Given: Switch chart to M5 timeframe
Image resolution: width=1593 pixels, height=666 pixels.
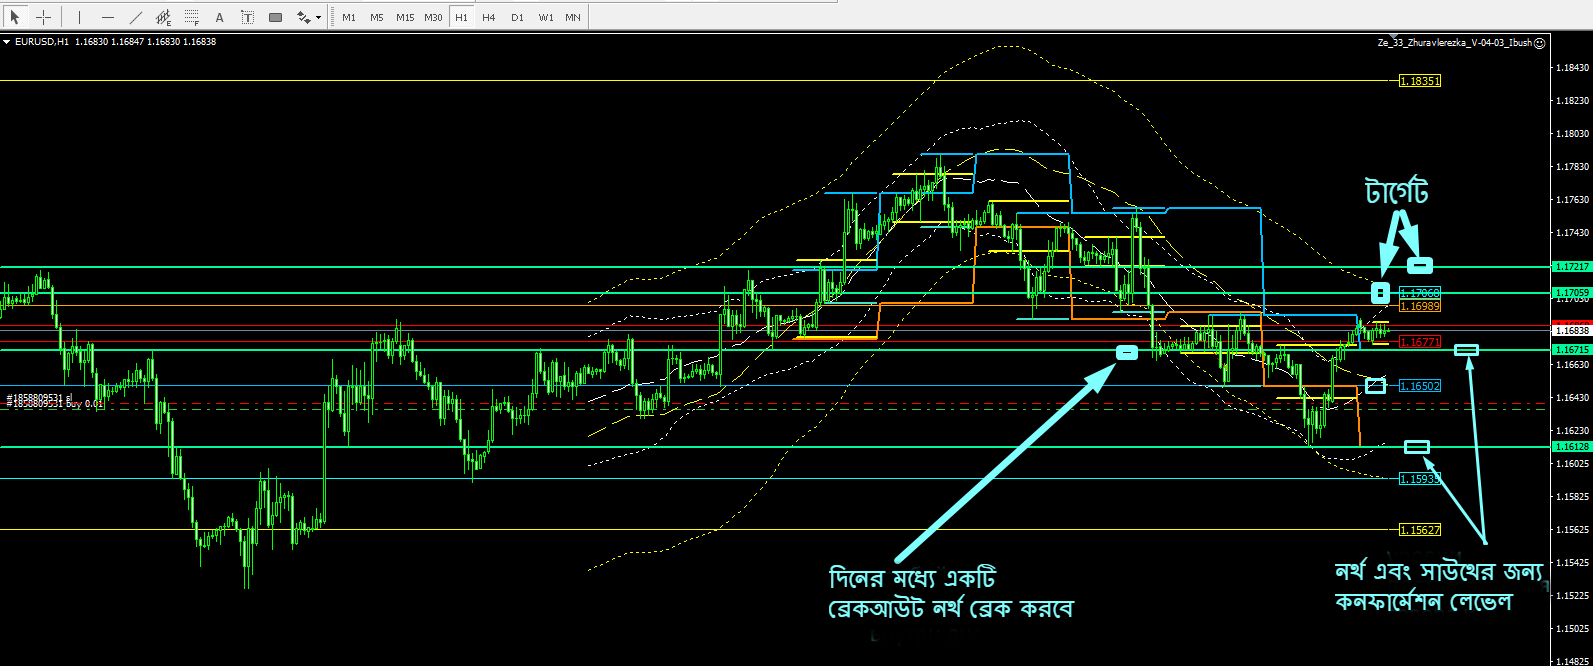Looking at the screenshot, I should 376,17.
